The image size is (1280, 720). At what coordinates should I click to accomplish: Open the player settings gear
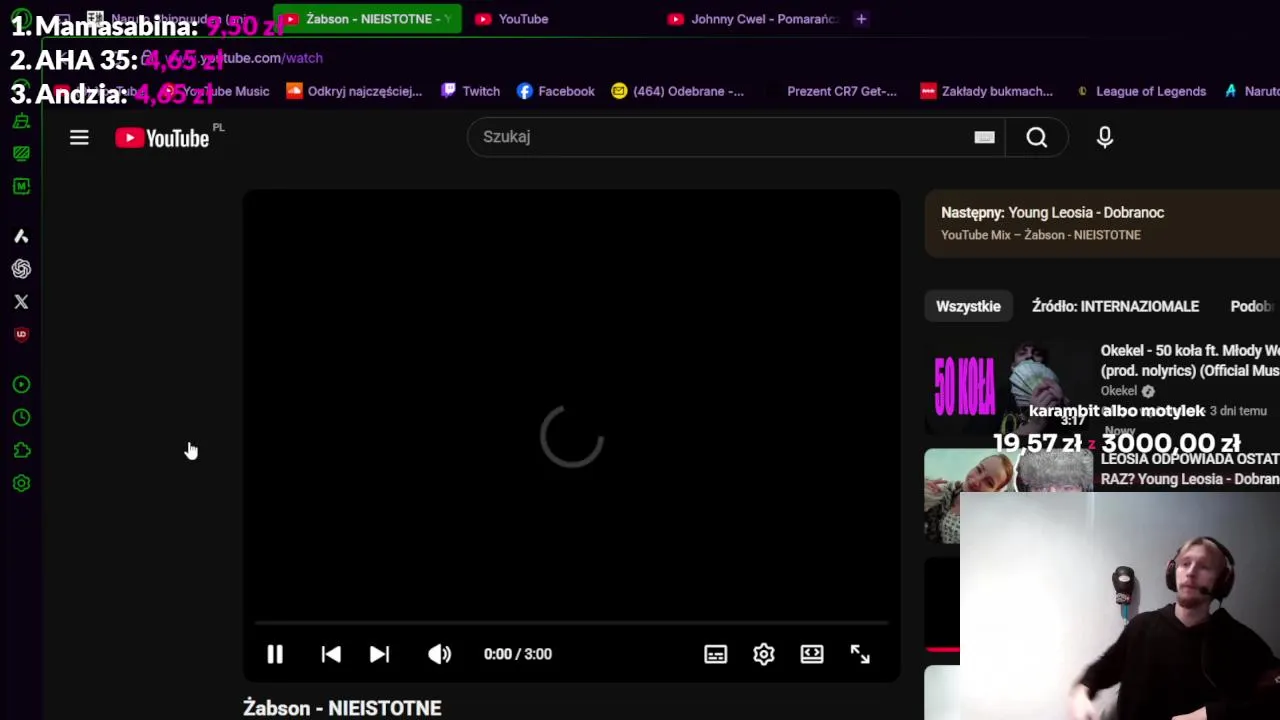click(x=763, y=654)
